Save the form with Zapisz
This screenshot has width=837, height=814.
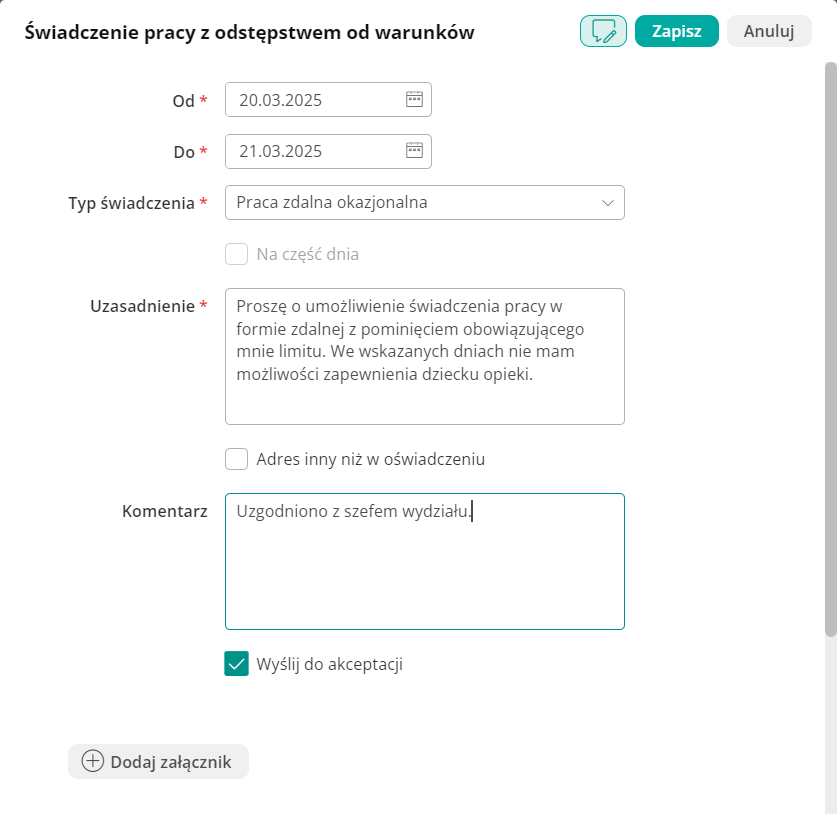click(x=676, y=31)
